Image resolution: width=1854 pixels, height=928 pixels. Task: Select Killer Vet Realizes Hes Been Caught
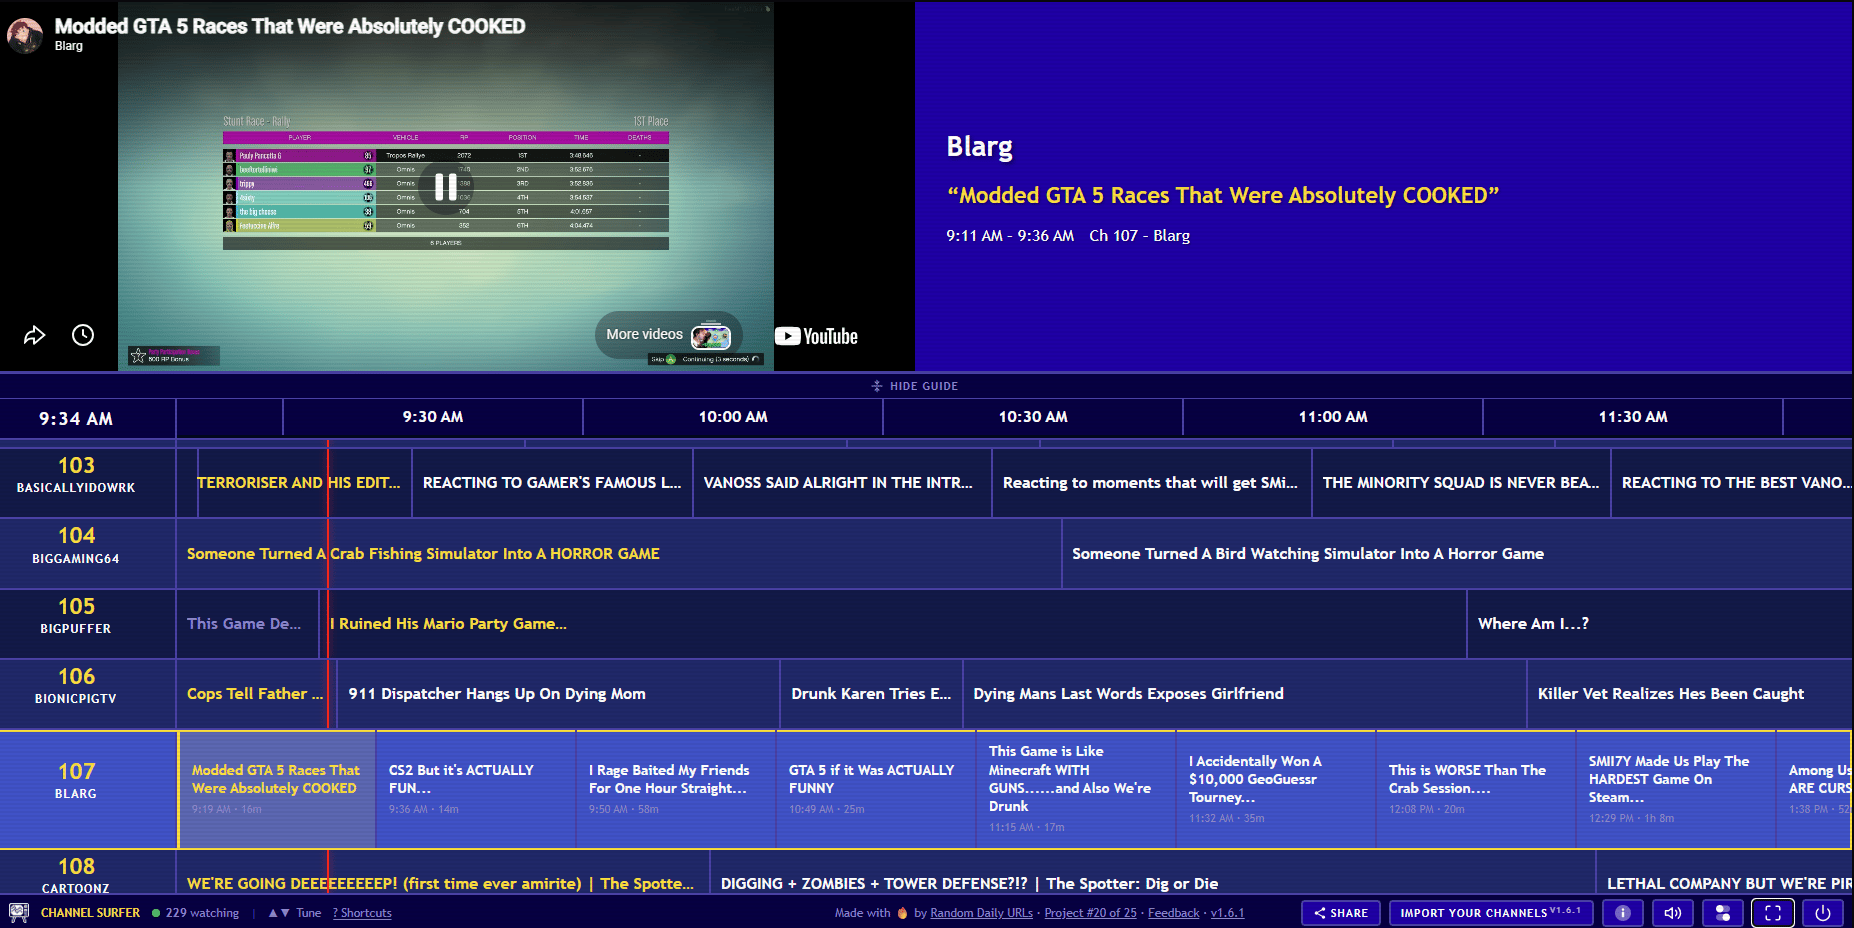tap(1690, 693)
